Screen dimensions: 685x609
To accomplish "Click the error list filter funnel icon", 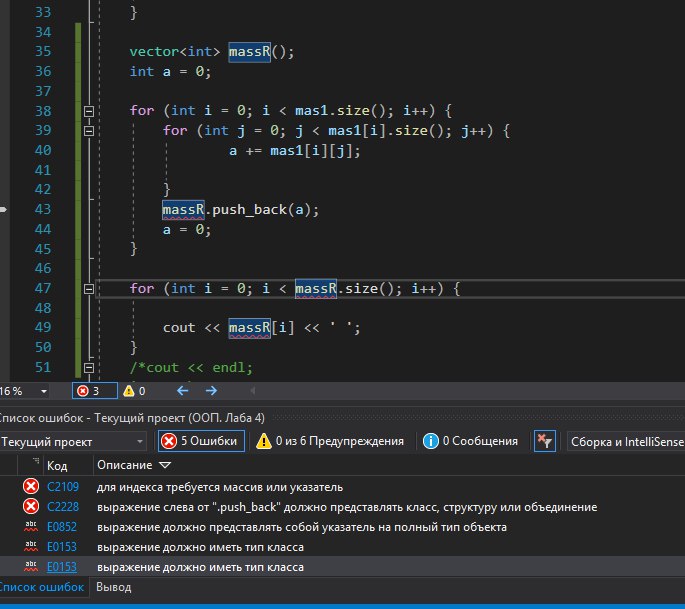I will coord(544,441).
